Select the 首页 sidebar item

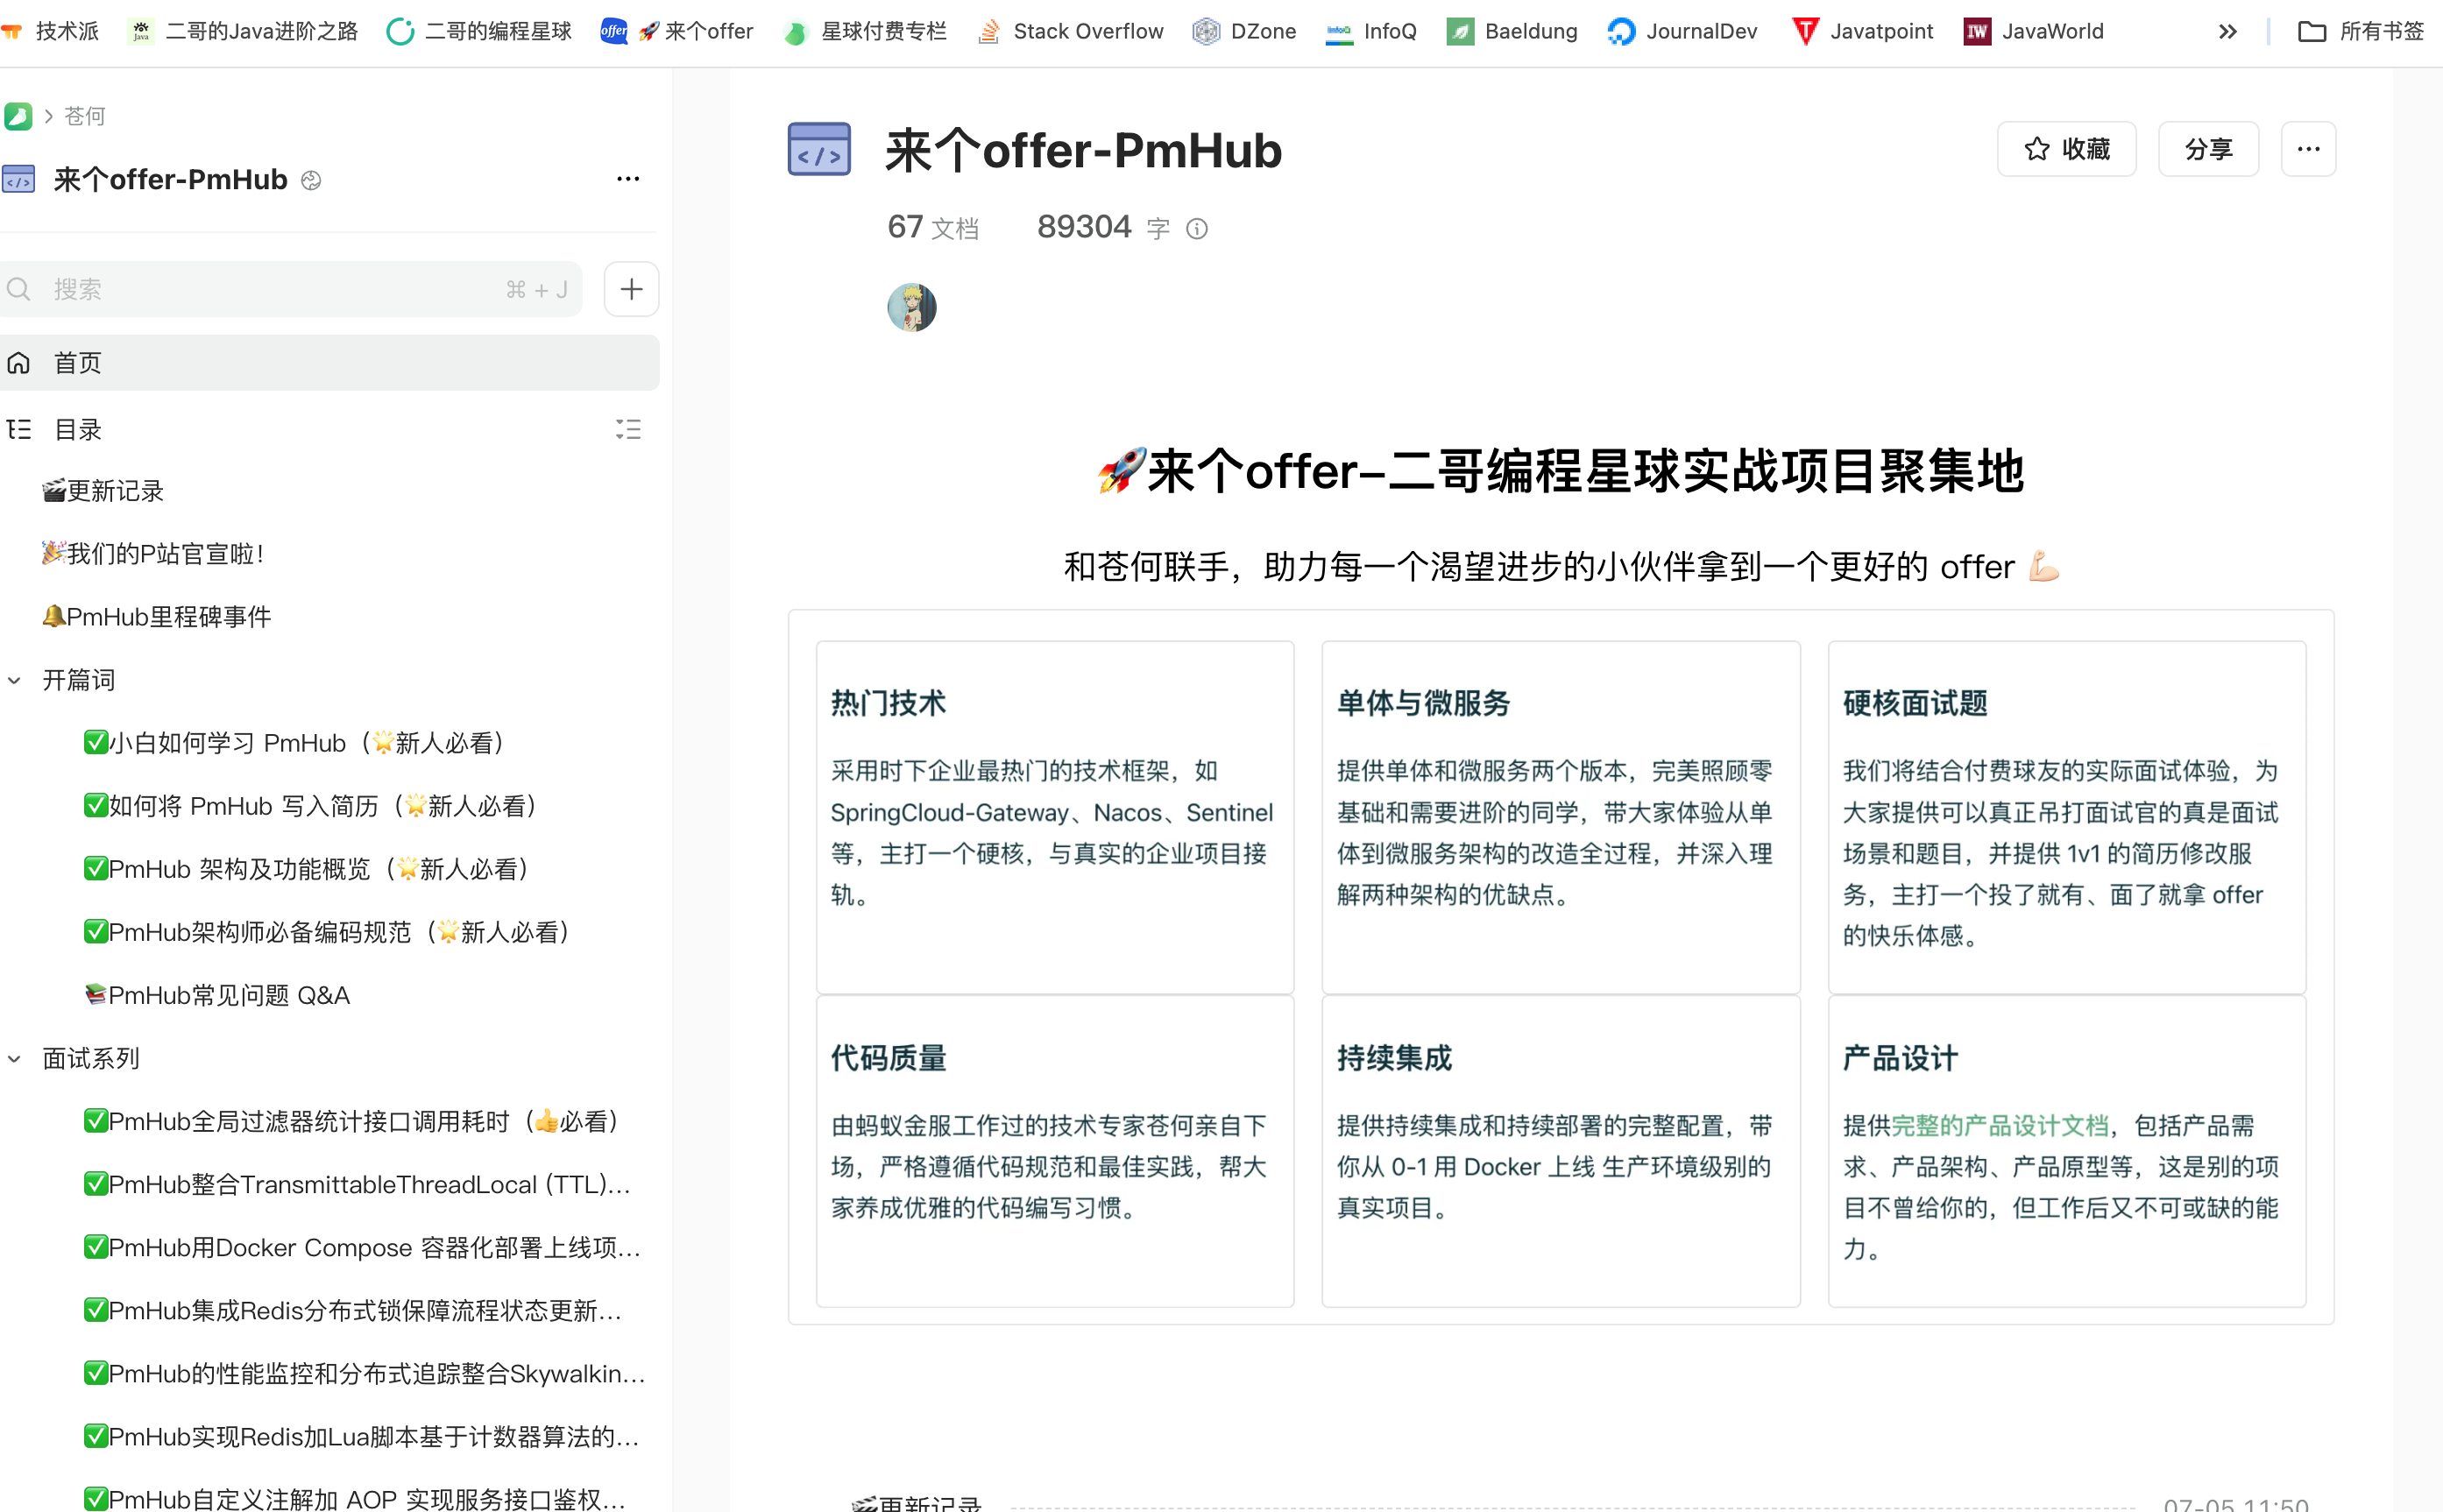78,363
